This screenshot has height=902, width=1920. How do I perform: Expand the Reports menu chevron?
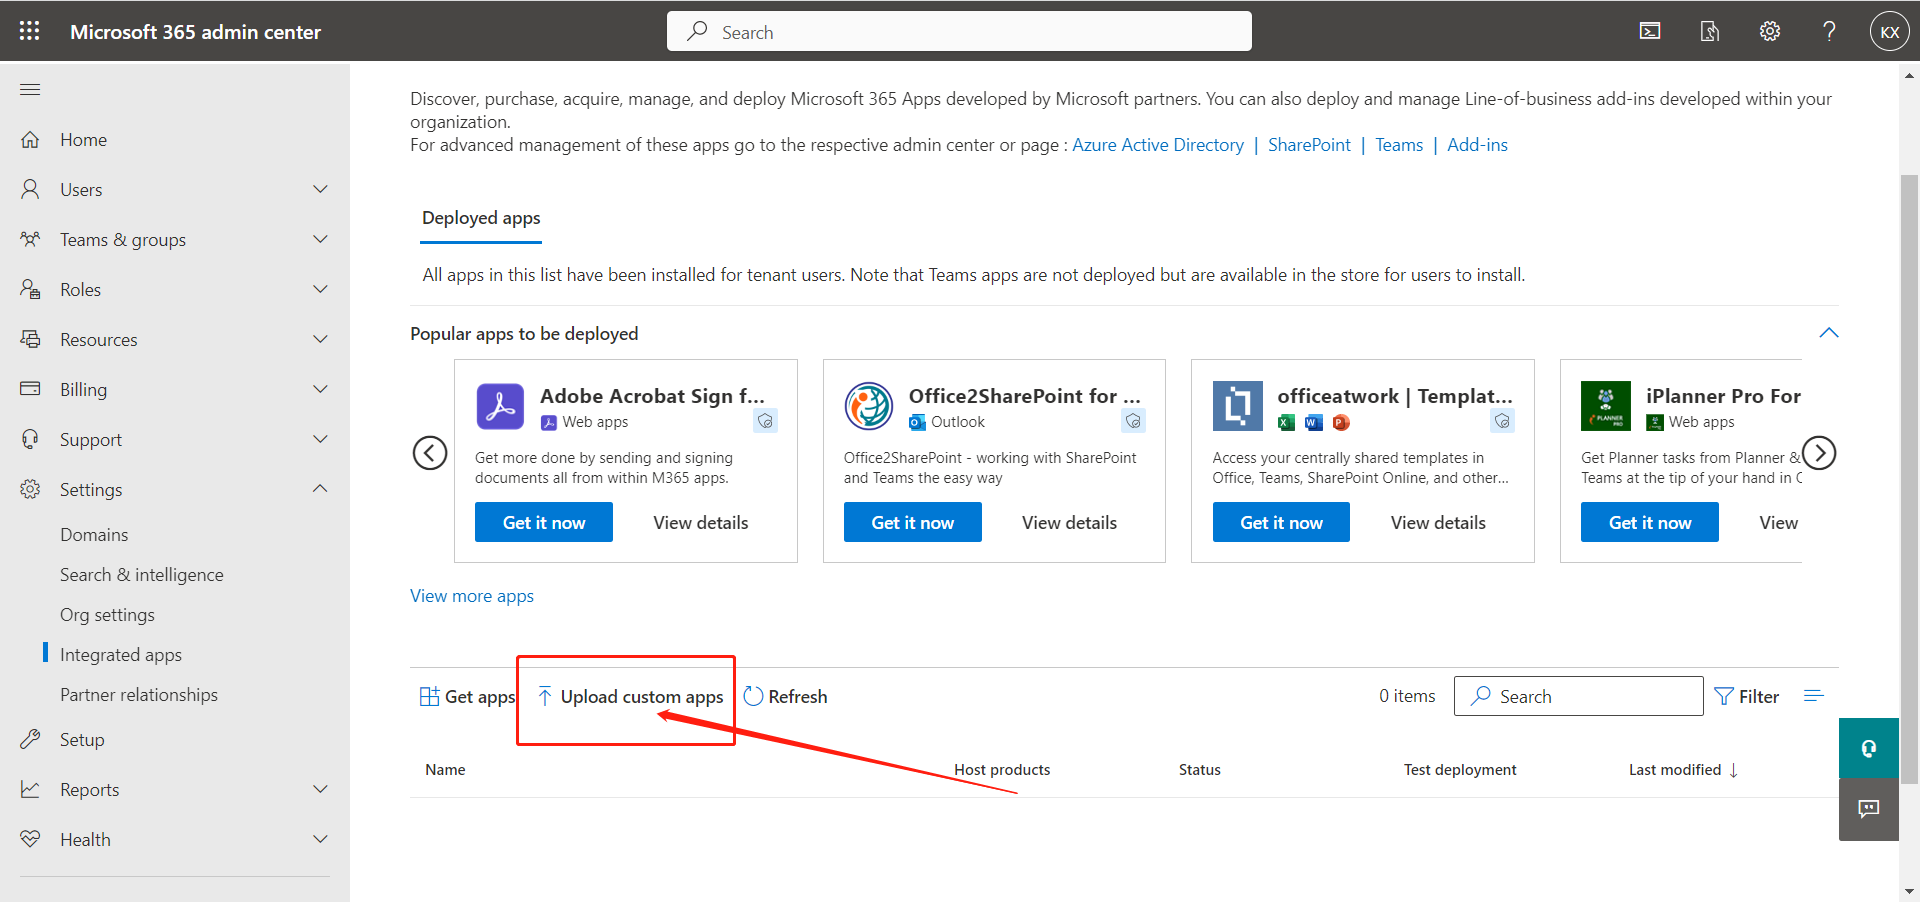320,789
